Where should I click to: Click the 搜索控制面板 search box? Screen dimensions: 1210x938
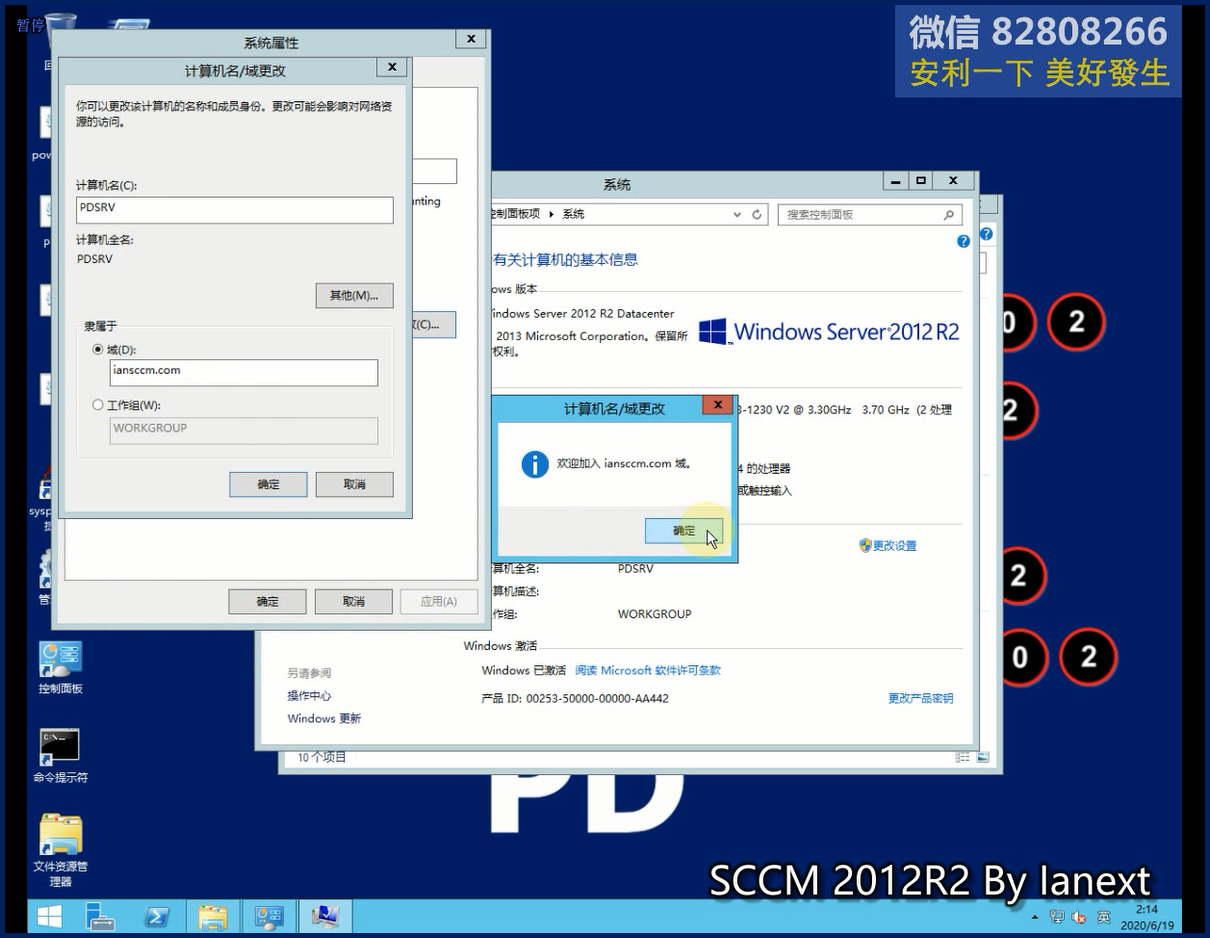click(x=870, y=215)
